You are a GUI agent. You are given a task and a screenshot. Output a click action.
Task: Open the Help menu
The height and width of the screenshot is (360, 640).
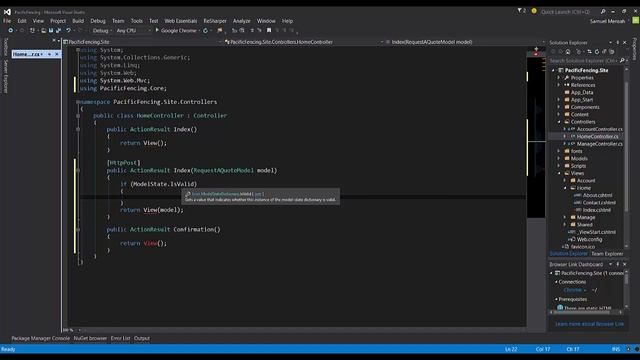[x=287, y=21]
